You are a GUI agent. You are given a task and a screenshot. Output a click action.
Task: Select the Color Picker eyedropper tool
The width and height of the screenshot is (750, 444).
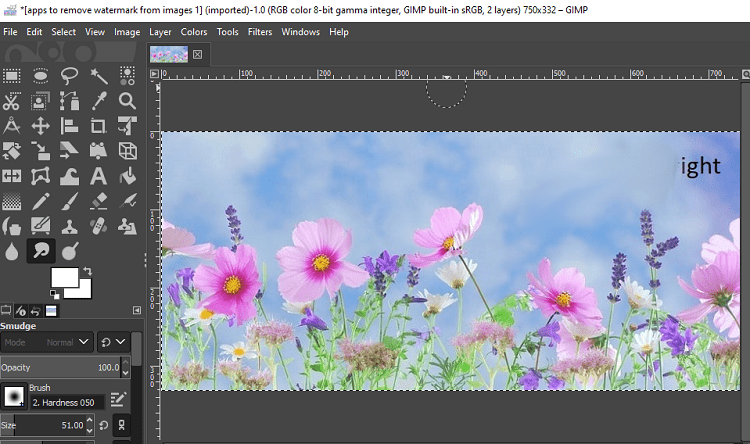99,101
